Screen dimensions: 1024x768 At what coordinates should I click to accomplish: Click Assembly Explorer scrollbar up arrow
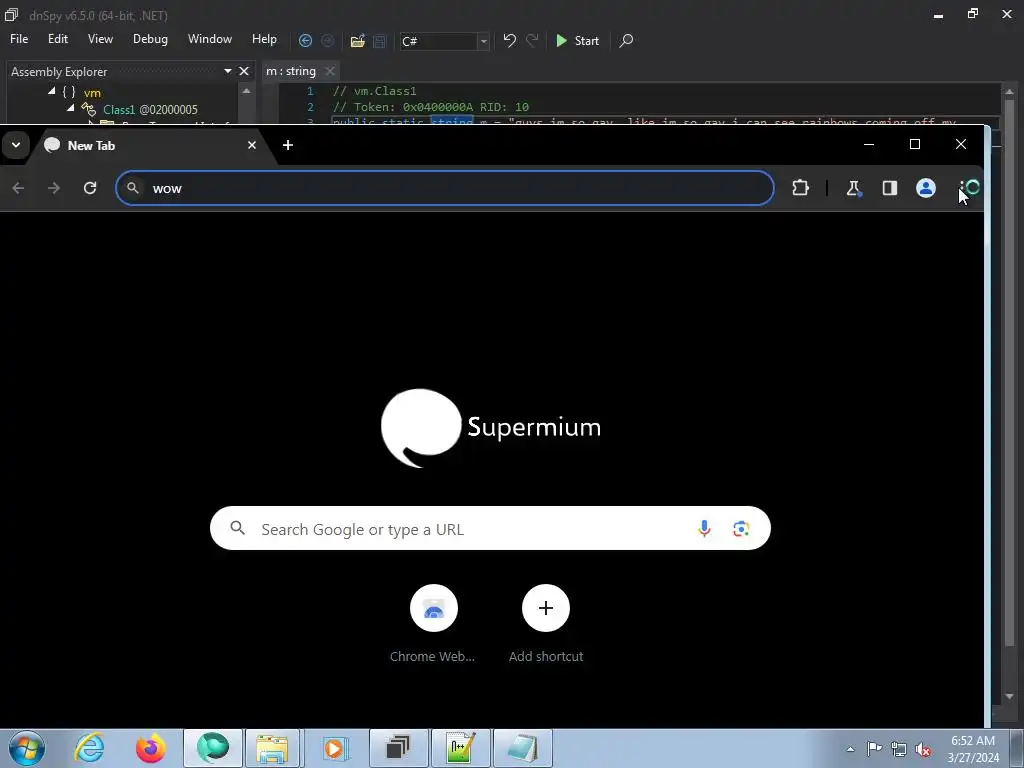(246, 91)
